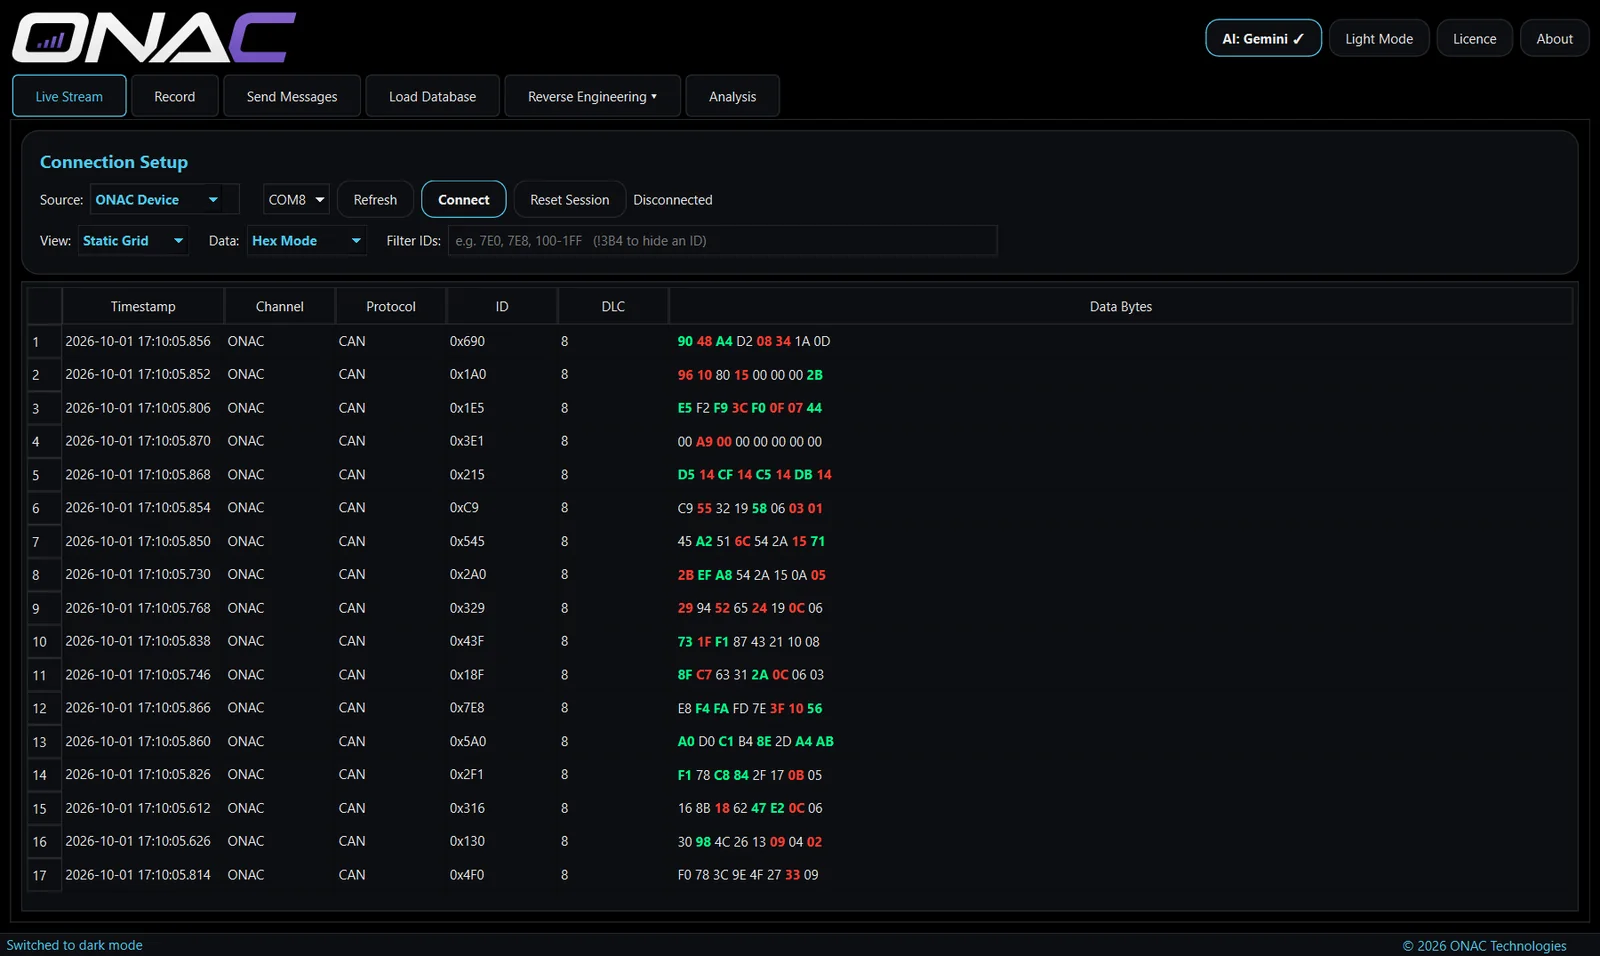Expand the Reverse Engineering menu
Screen dimensions: 1600x956
[x=592, y=97]
